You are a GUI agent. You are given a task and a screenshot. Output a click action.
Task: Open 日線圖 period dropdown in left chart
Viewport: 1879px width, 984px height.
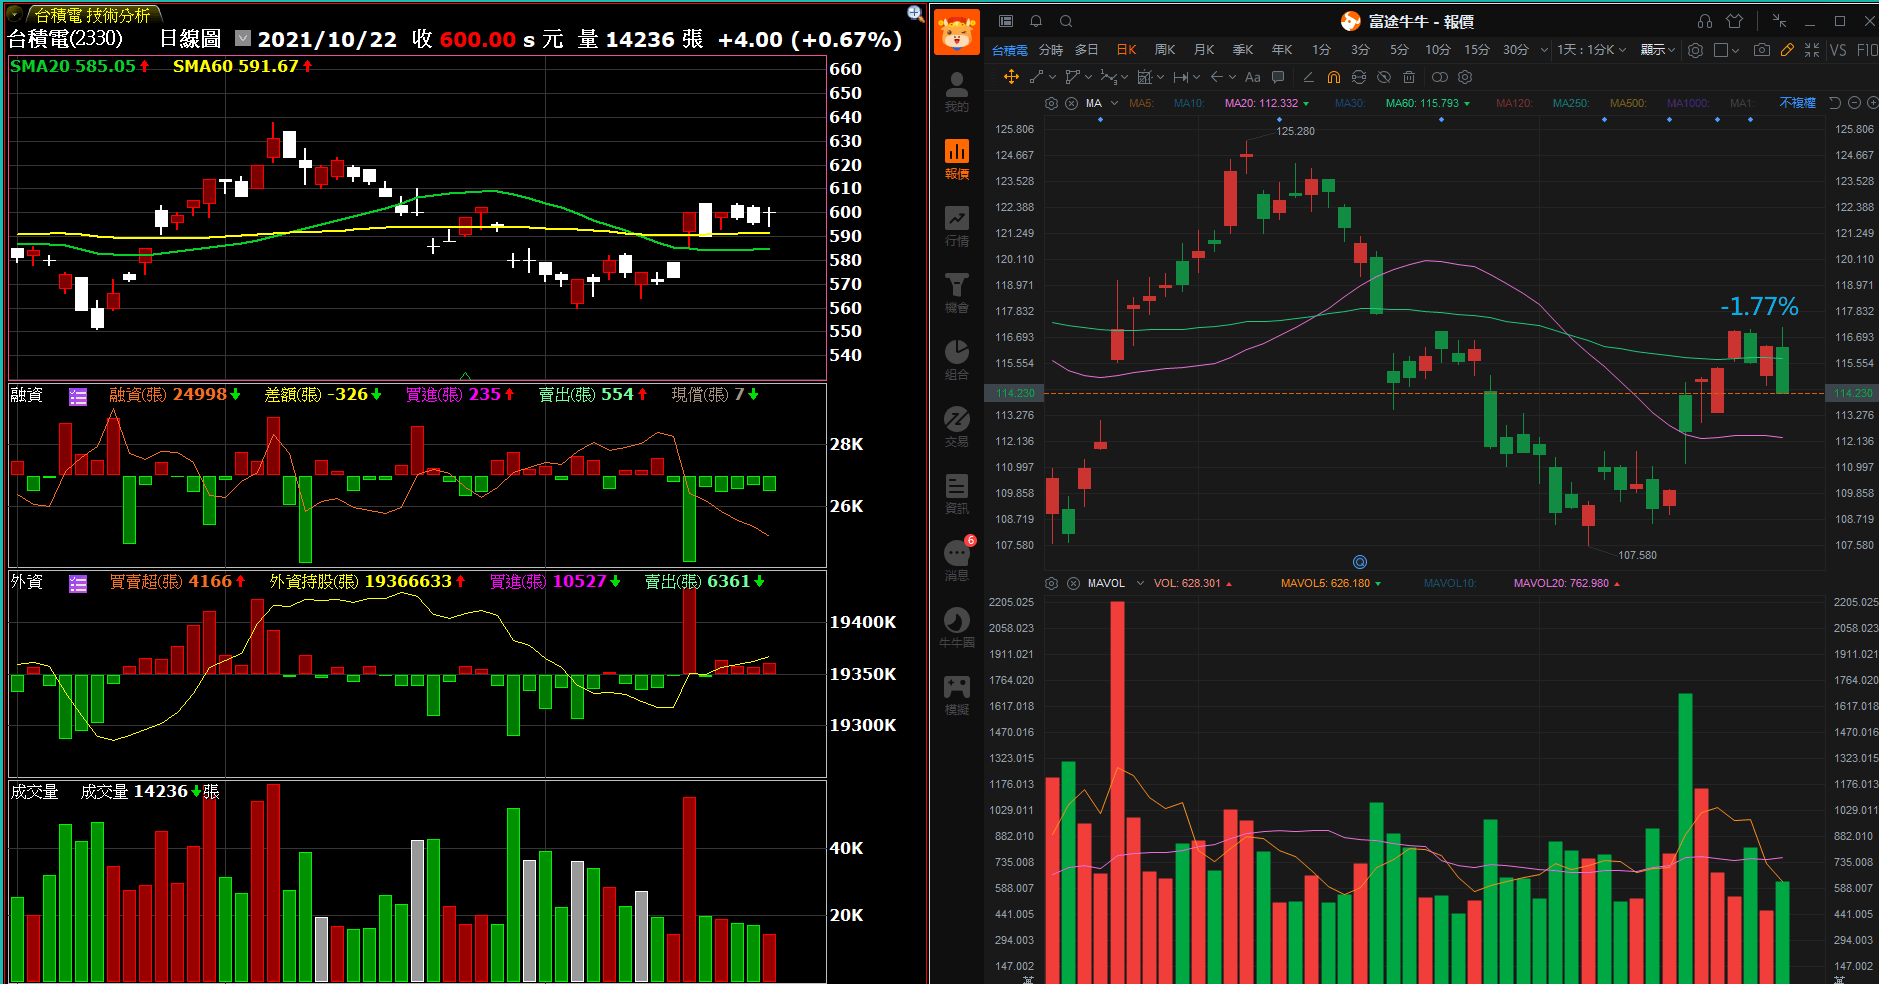coord(243,38)
